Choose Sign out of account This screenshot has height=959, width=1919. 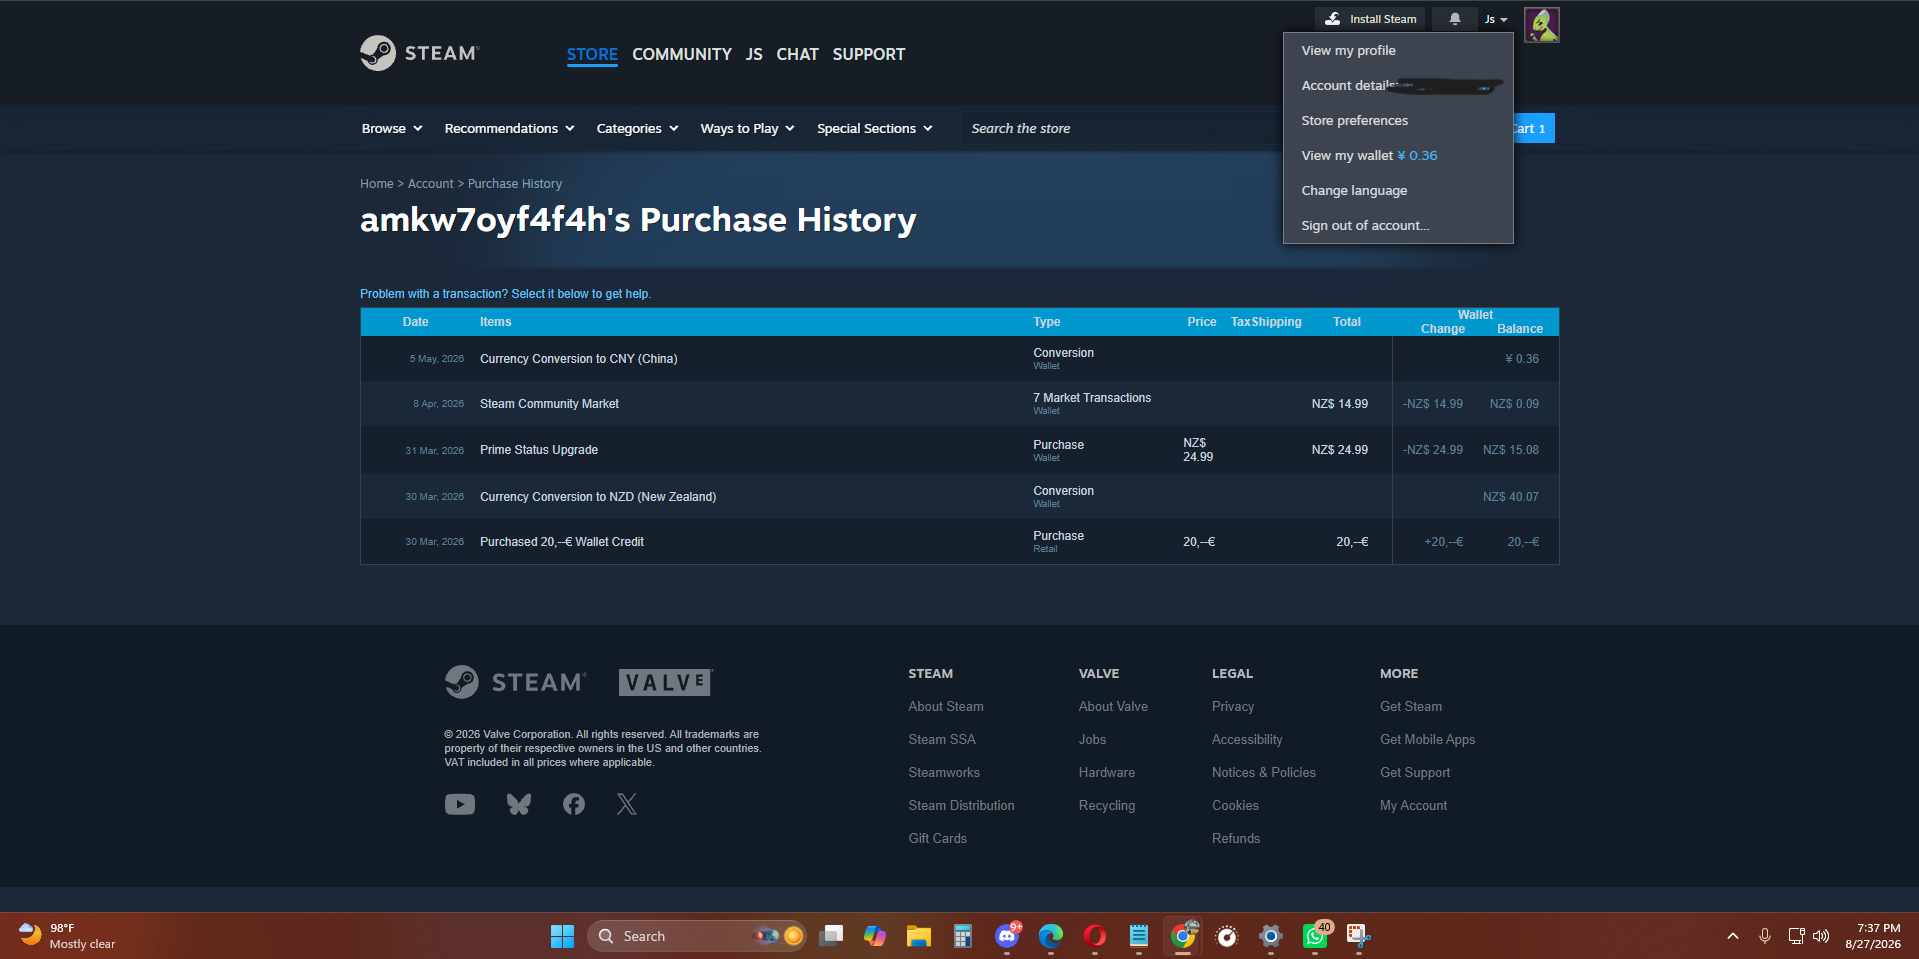1398,225
